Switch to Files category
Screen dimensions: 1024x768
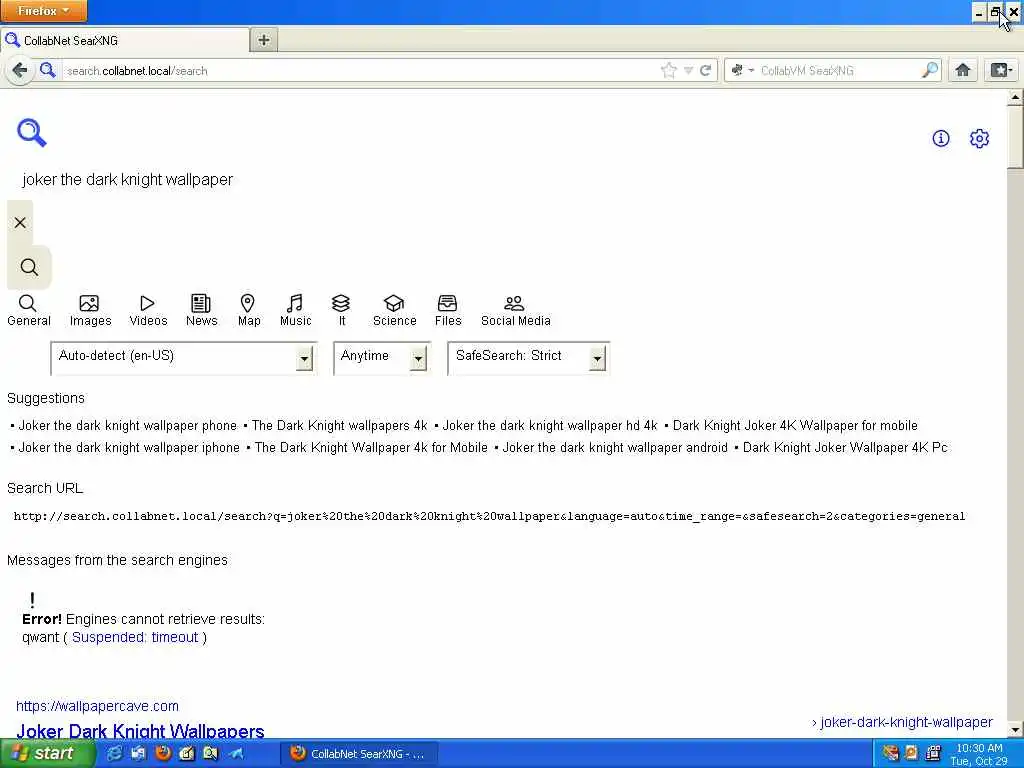point(448,311)
